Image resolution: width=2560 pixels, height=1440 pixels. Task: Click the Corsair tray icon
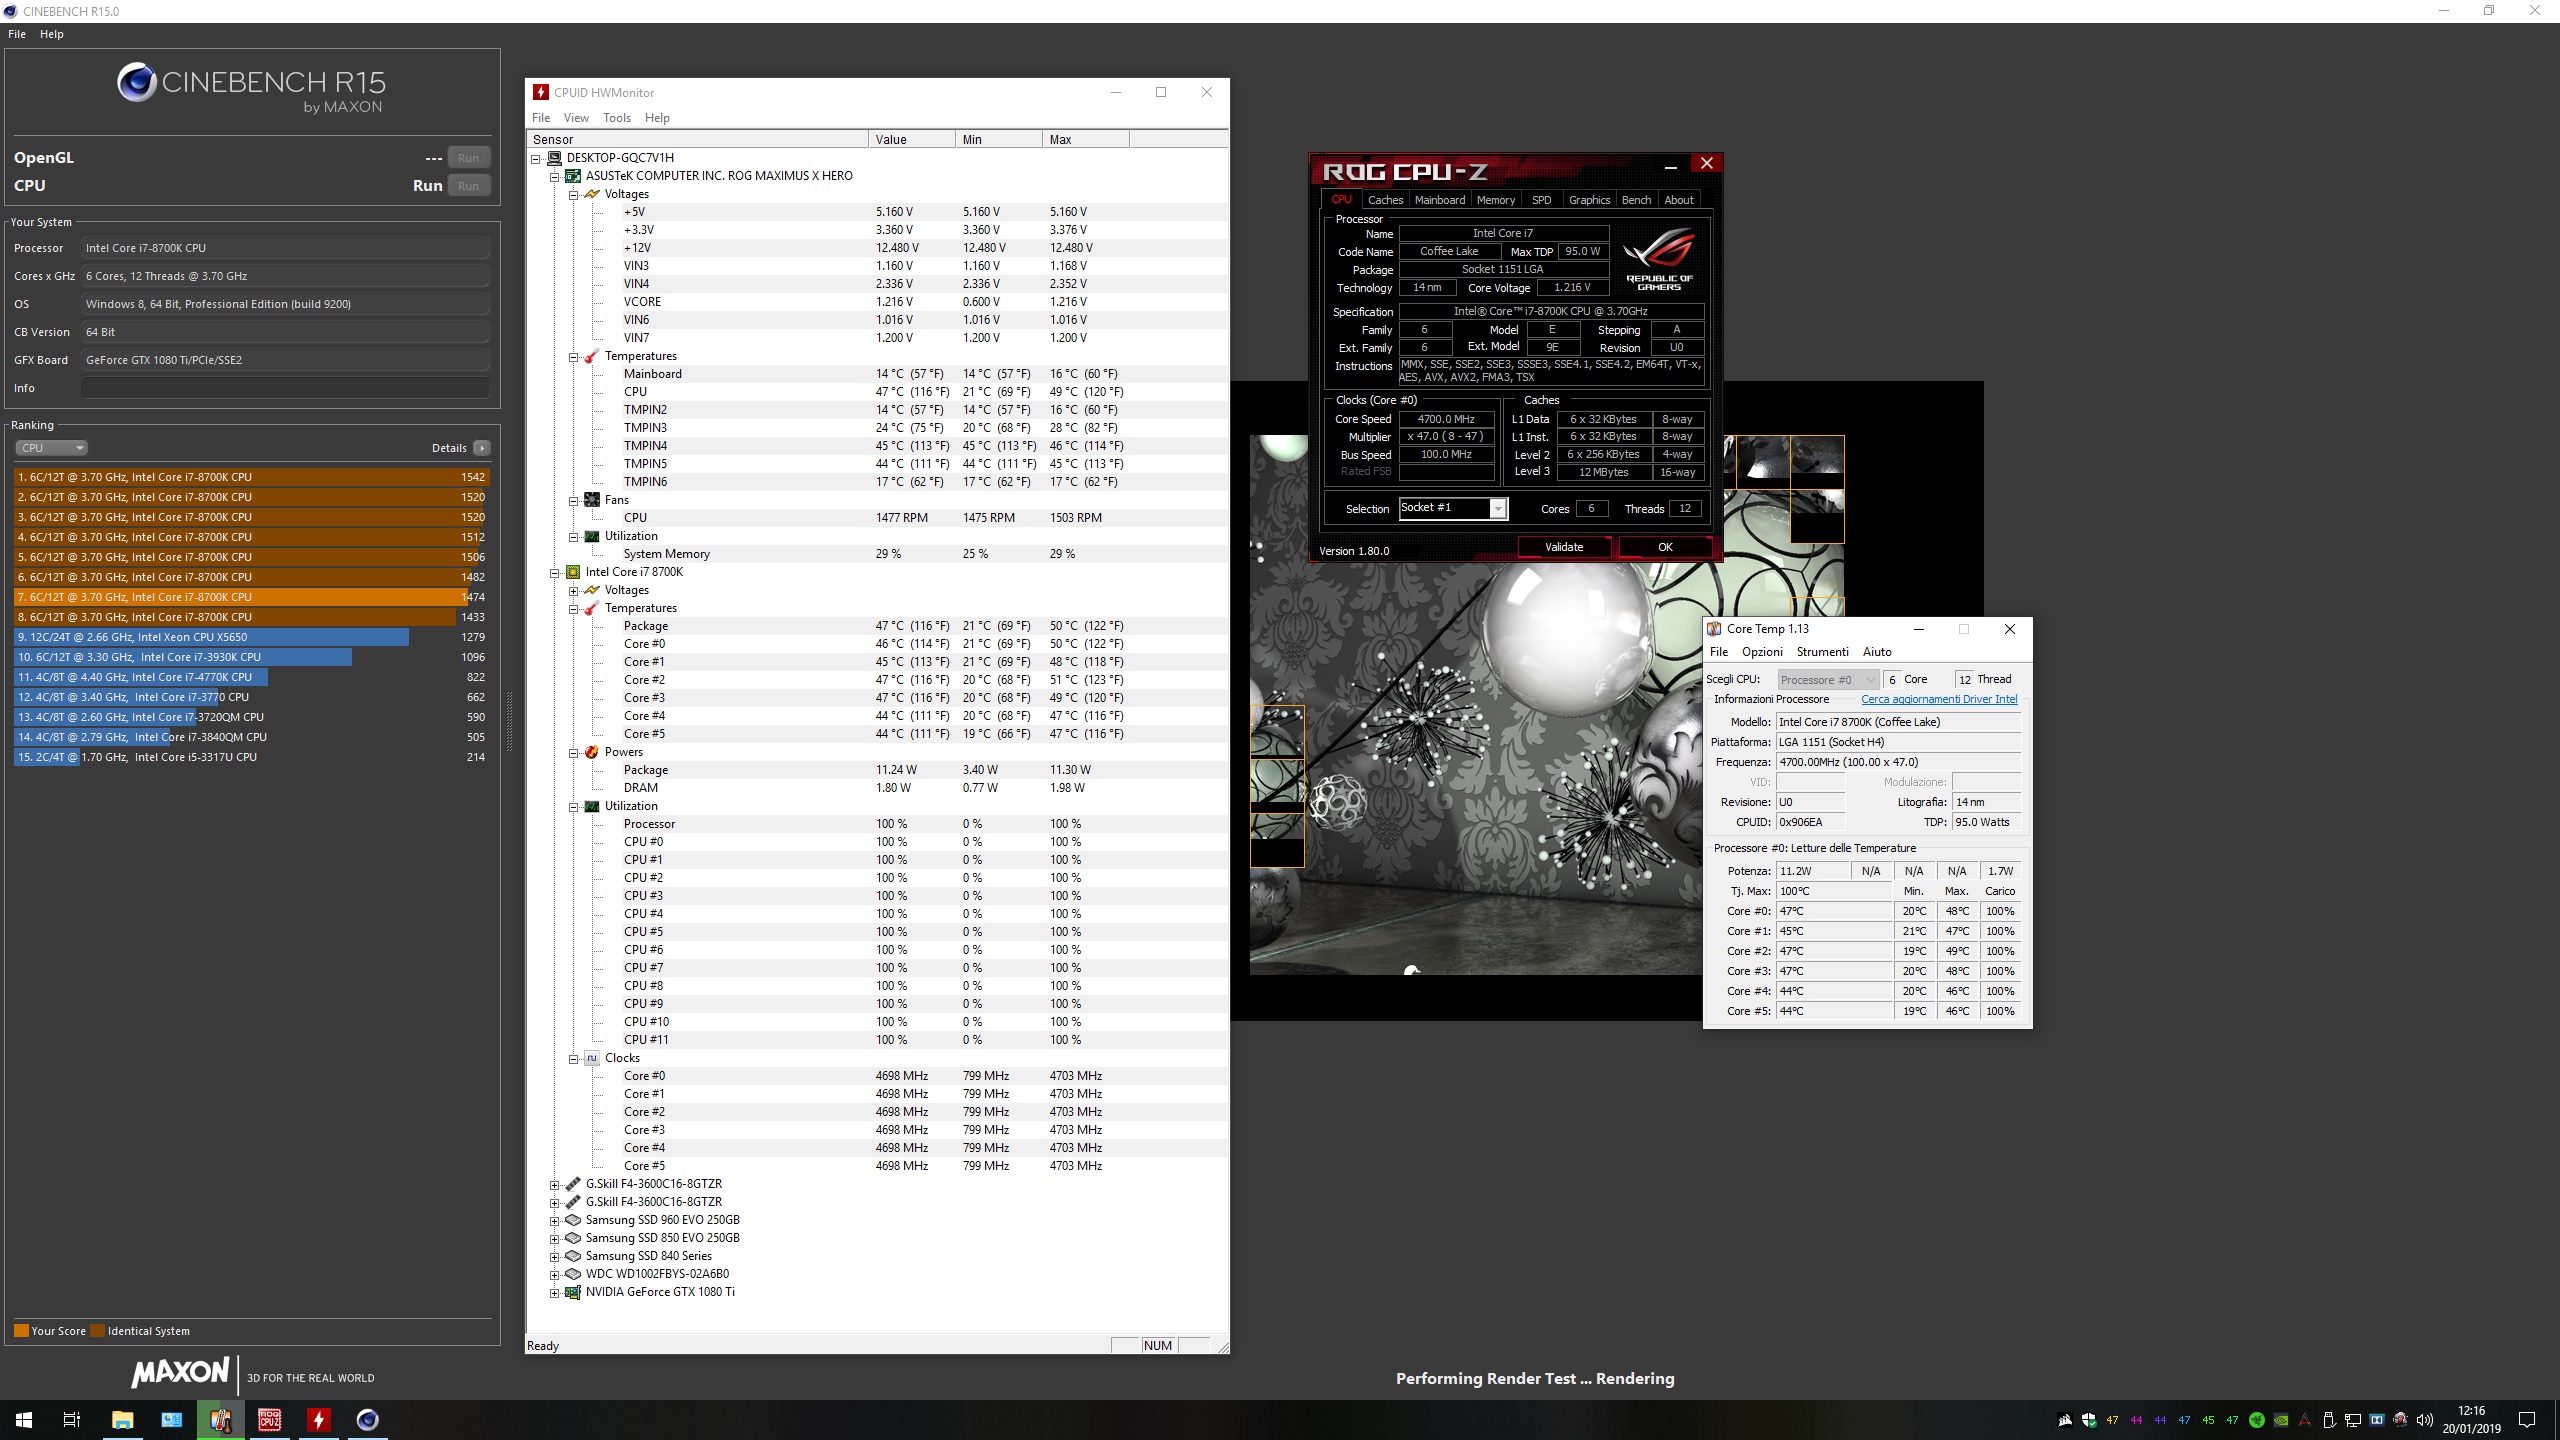coord(2065,1420)
